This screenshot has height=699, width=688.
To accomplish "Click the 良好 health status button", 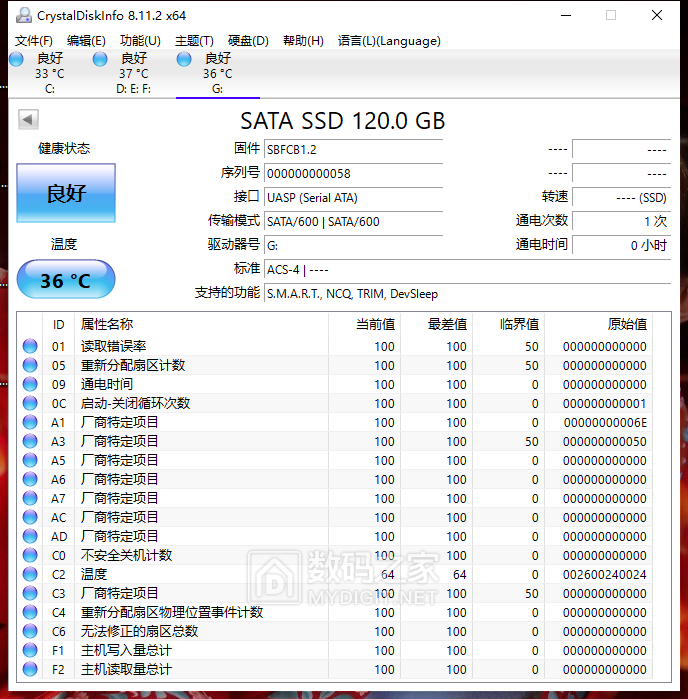I will (66, 193).
